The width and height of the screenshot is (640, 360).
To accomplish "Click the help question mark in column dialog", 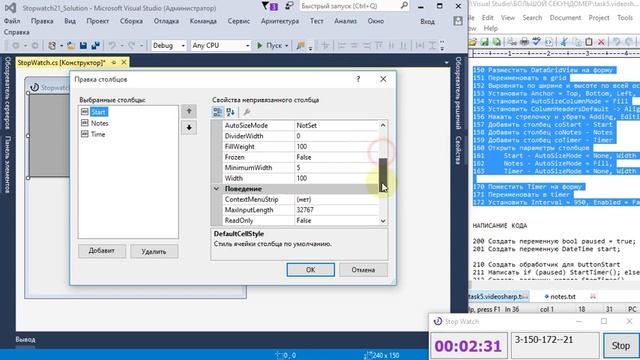I will tap(358, 79).
